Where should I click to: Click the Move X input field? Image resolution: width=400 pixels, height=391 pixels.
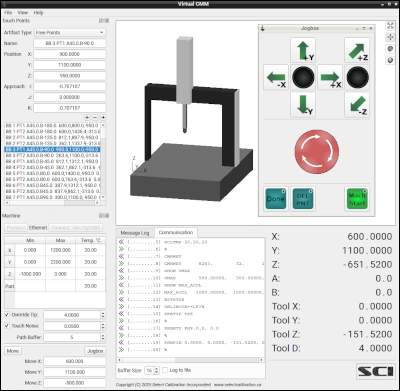pyautogui.click(x=75, y=361)
